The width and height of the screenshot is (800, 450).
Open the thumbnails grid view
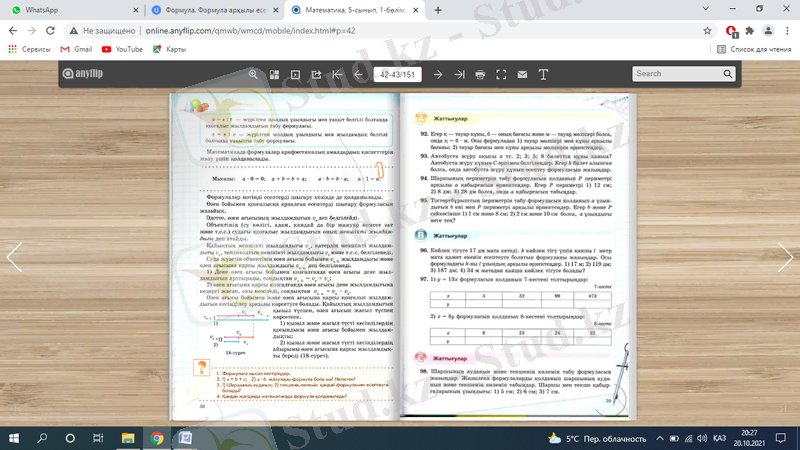(x=274, y=74)
